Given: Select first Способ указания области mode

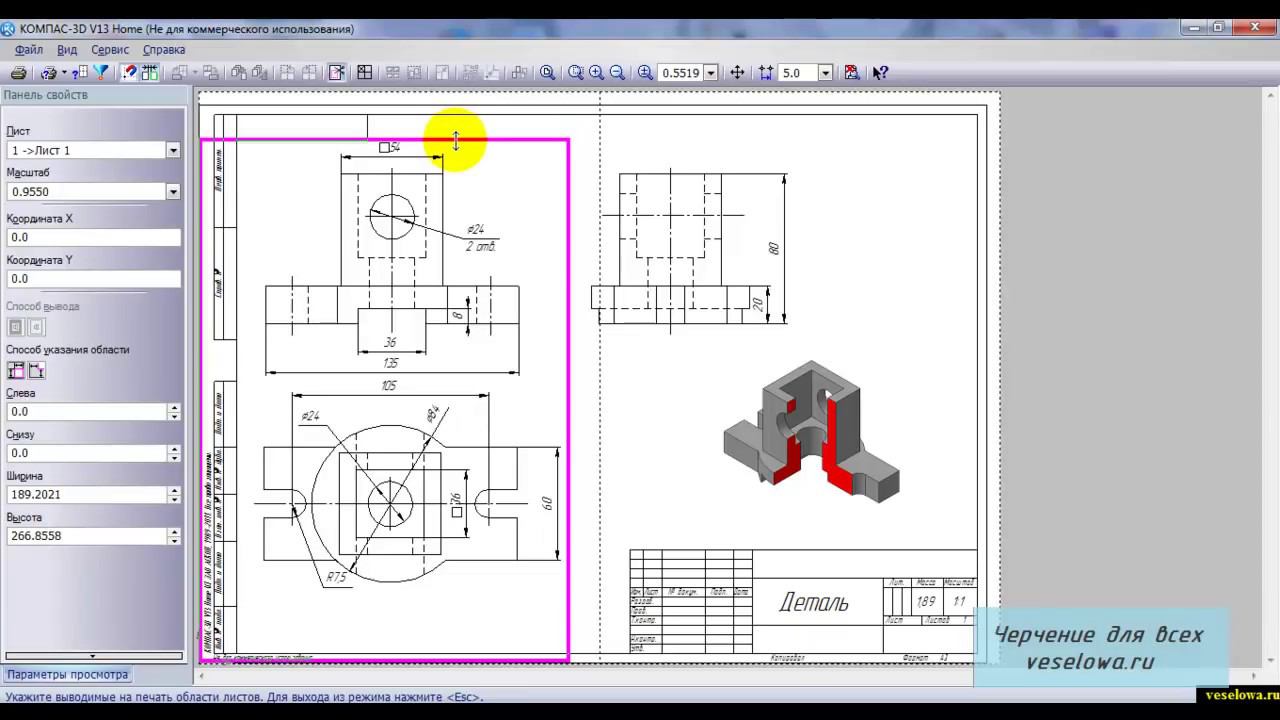Looking at the screenshot, I should pos(16,371).
